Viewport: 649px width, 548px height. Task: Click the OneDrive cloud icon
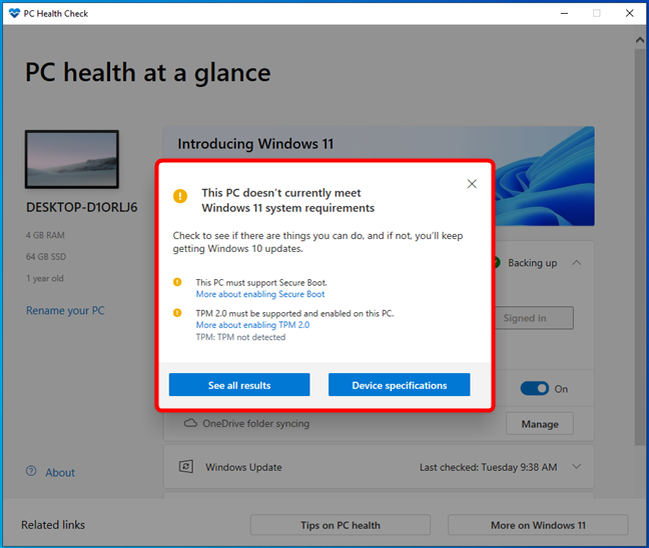(x=190, y=423)
